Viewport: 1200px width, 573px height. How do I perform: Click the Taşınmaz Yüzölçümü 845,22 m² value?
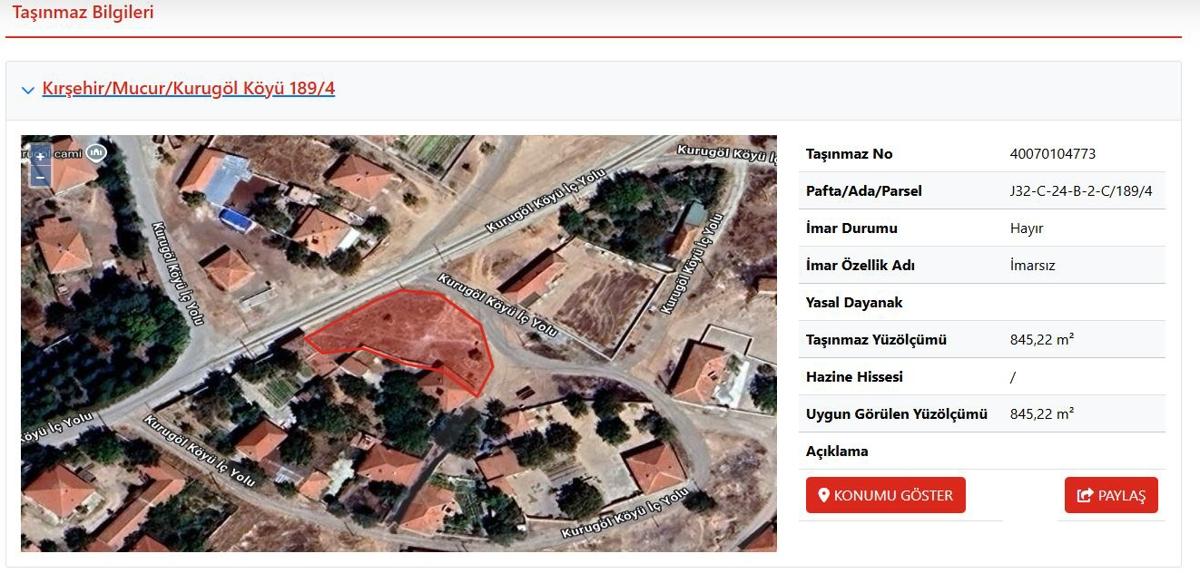click(1042, 340)
